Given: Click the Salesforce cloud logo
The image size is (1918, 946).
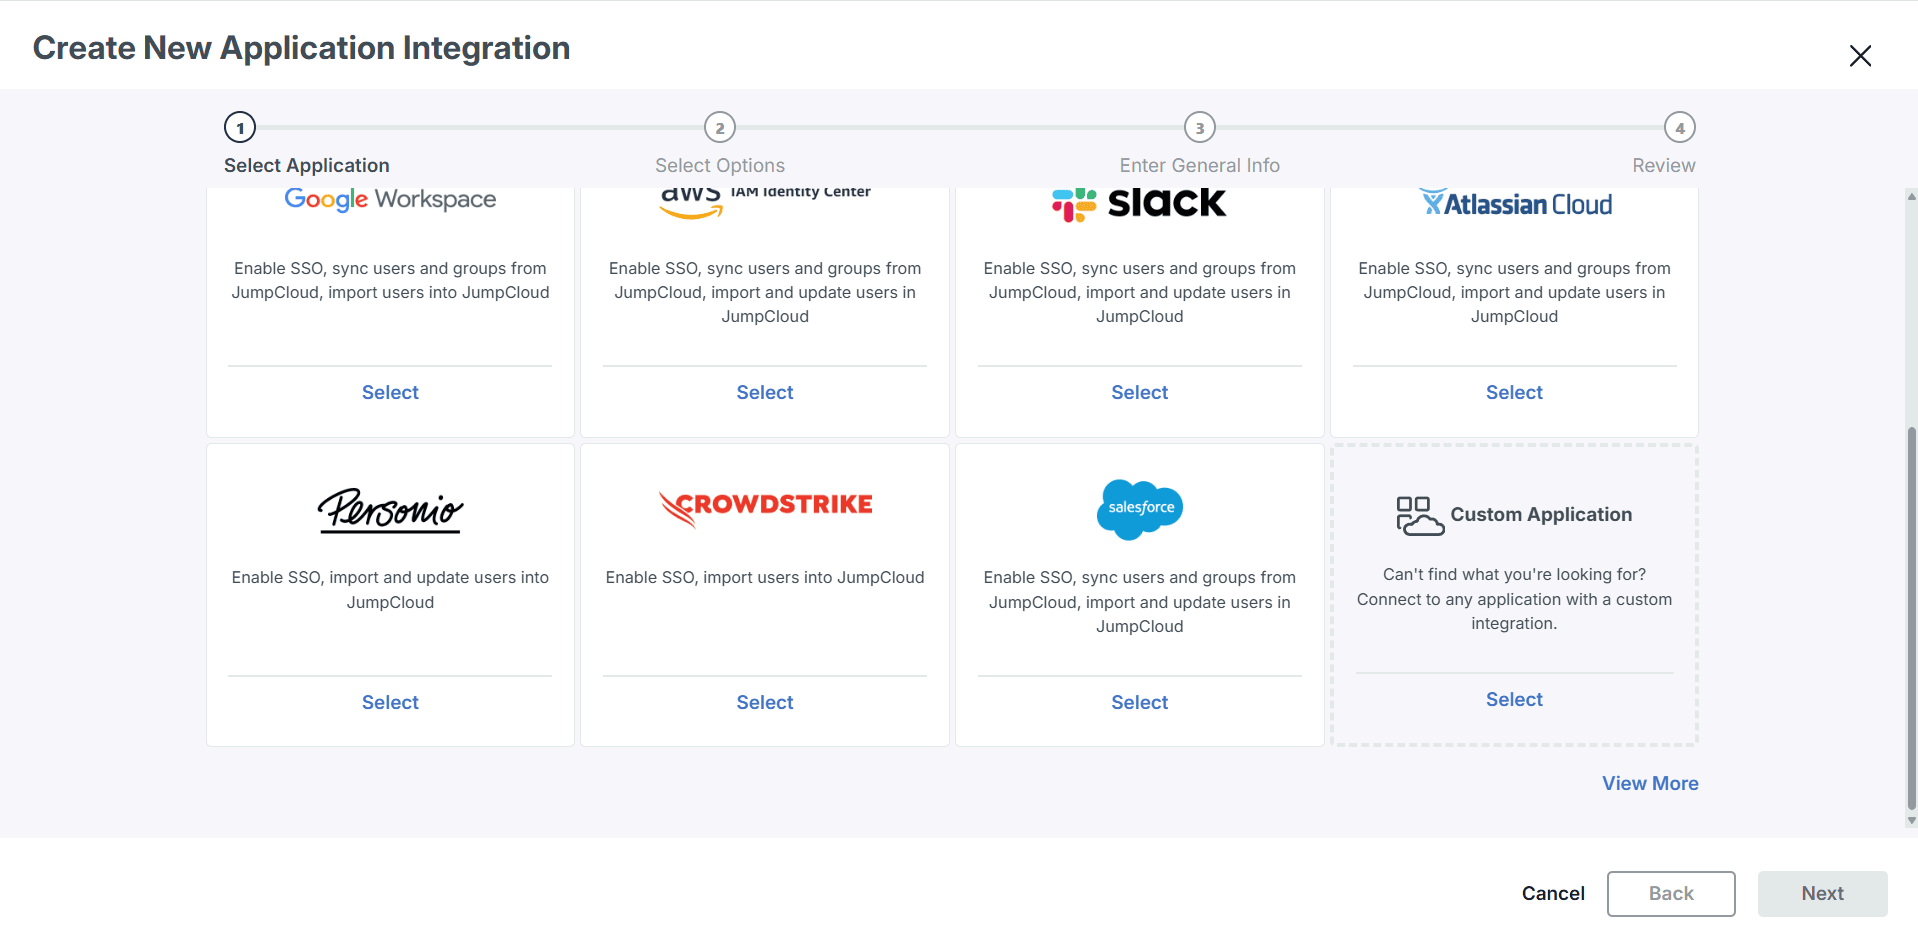Looking at the screenshot, I should tap(1140, 509).
